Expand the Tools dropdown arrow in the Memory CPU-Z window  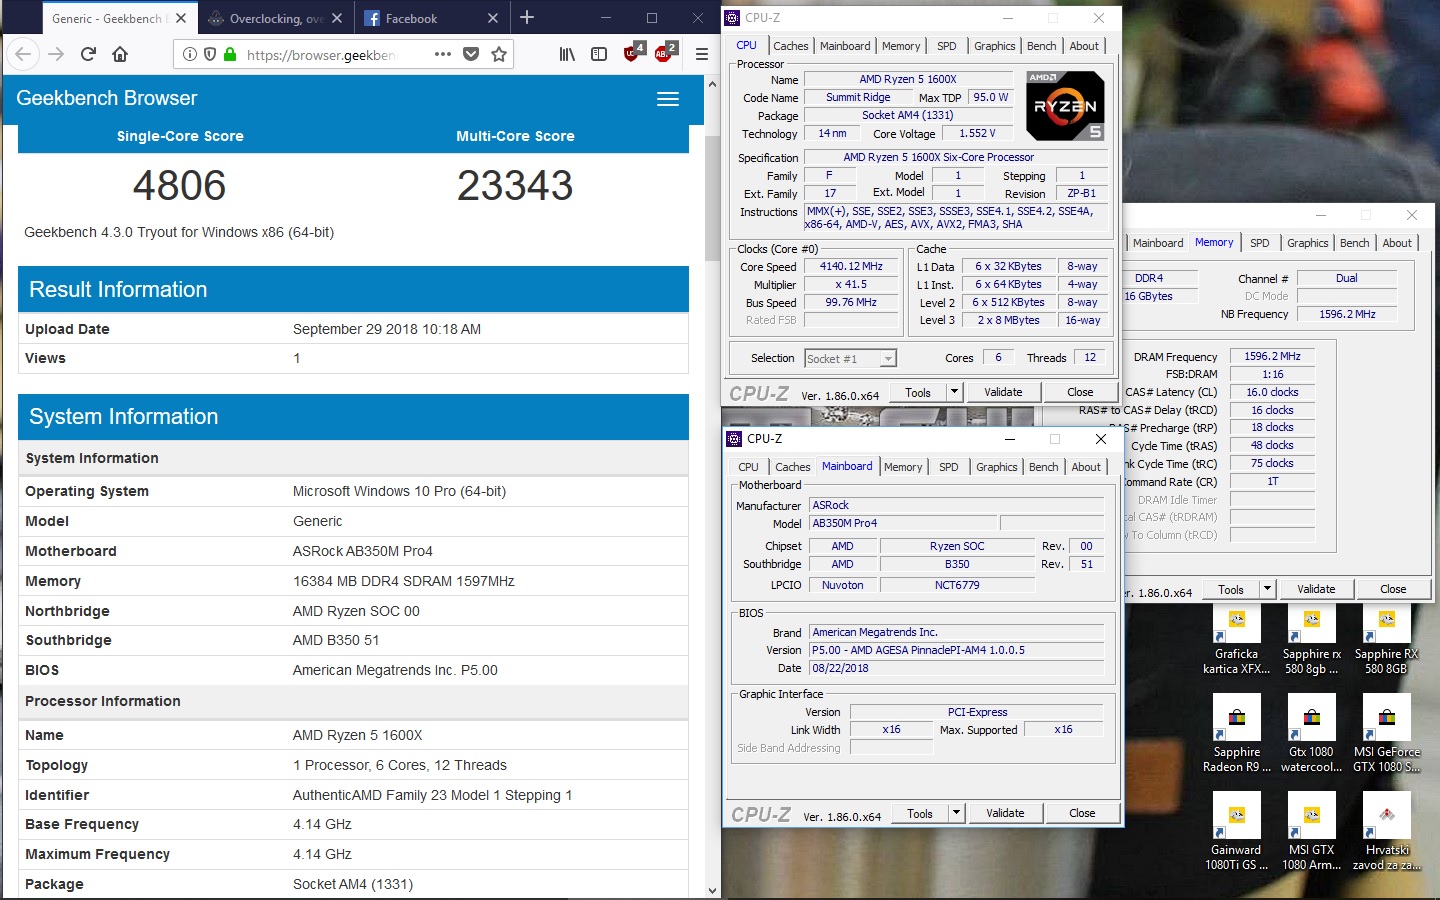(x=1267, y=590)
